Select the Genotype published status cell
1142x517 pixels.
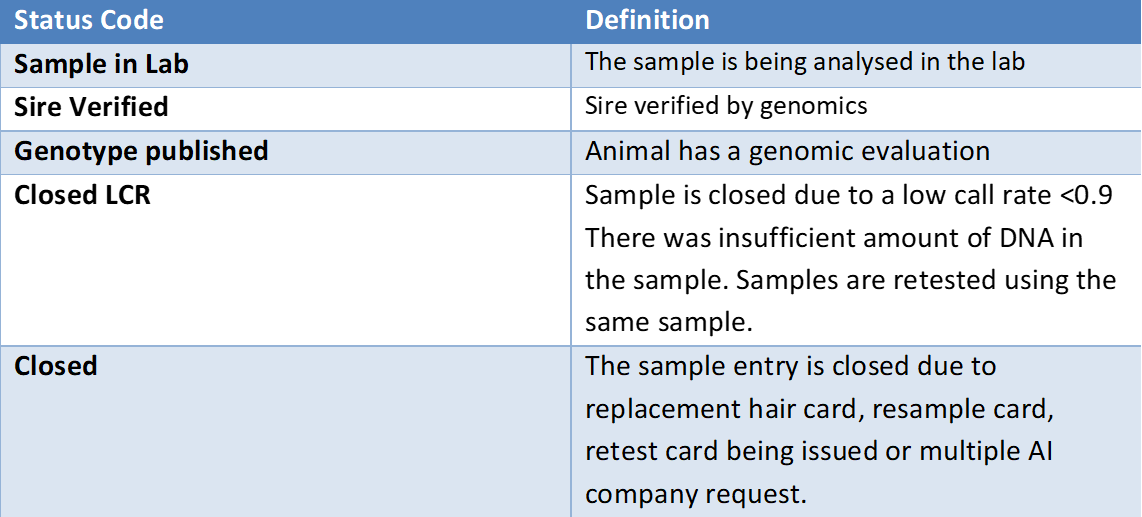pos(286,151)
